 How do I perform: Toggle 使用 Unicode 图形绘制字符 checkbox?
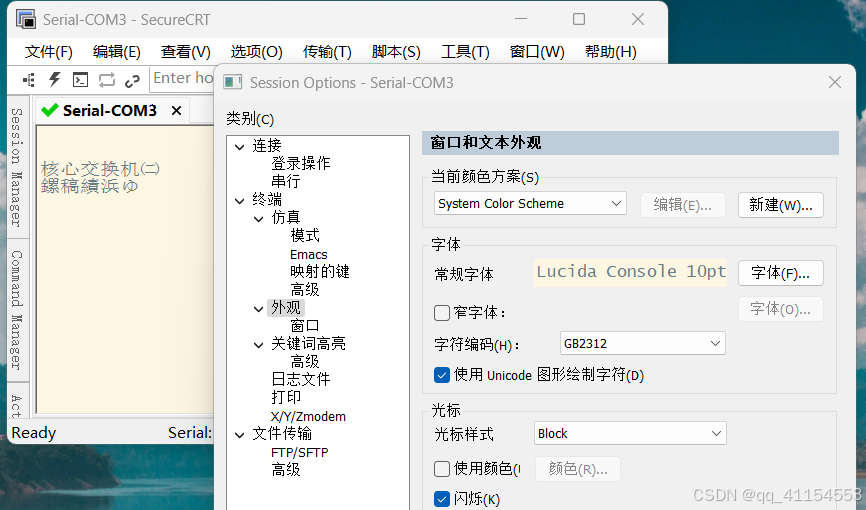(442, 375)
